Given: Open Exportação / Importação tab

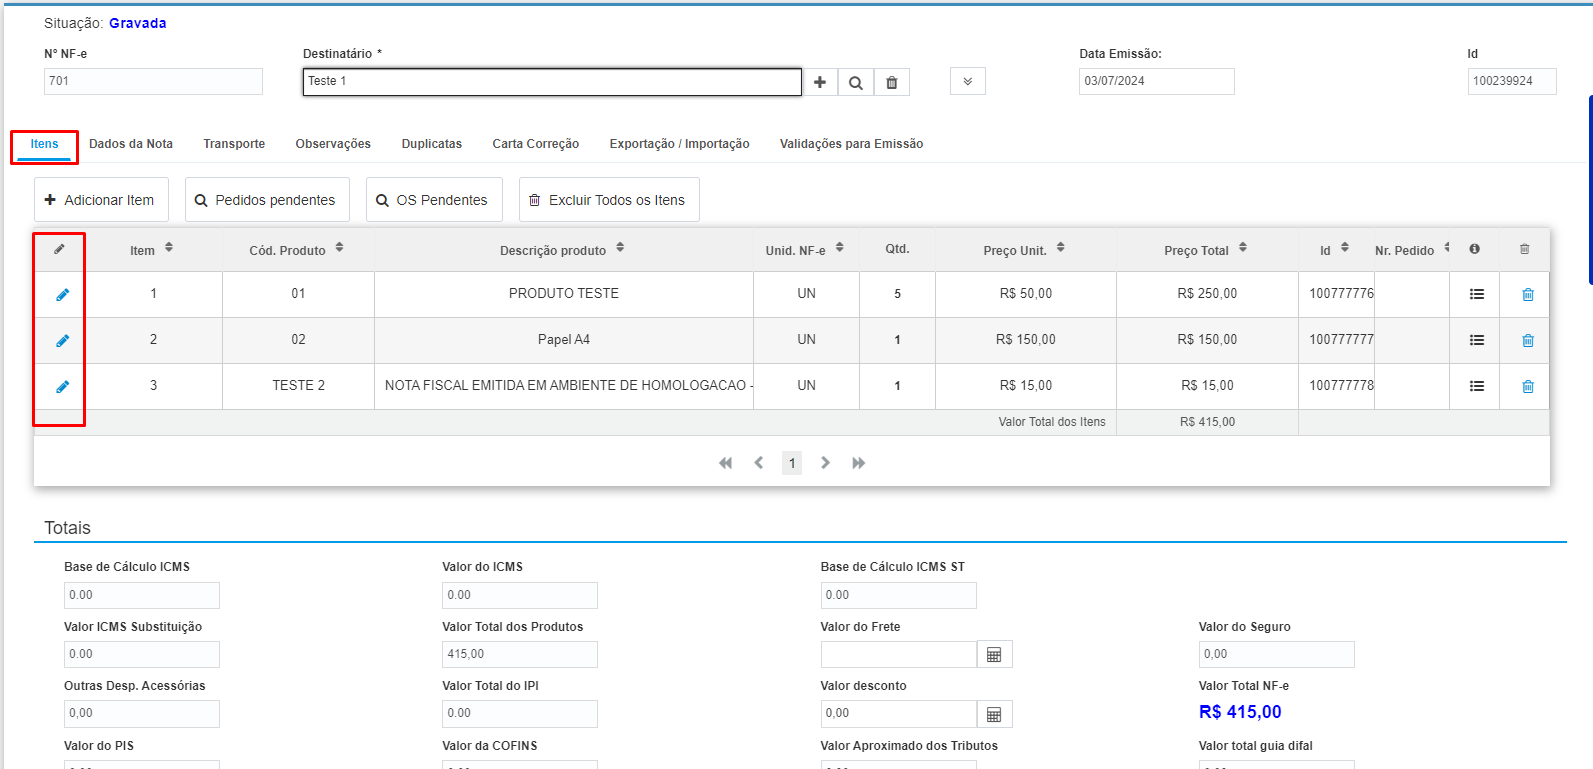Looking at the screenshot, I should (680, 144).
